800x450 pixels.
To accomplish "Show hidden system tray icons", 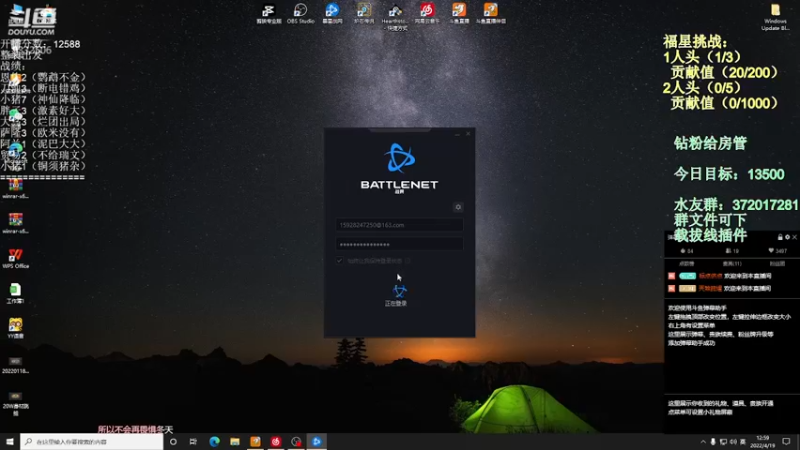I will 703,441.
